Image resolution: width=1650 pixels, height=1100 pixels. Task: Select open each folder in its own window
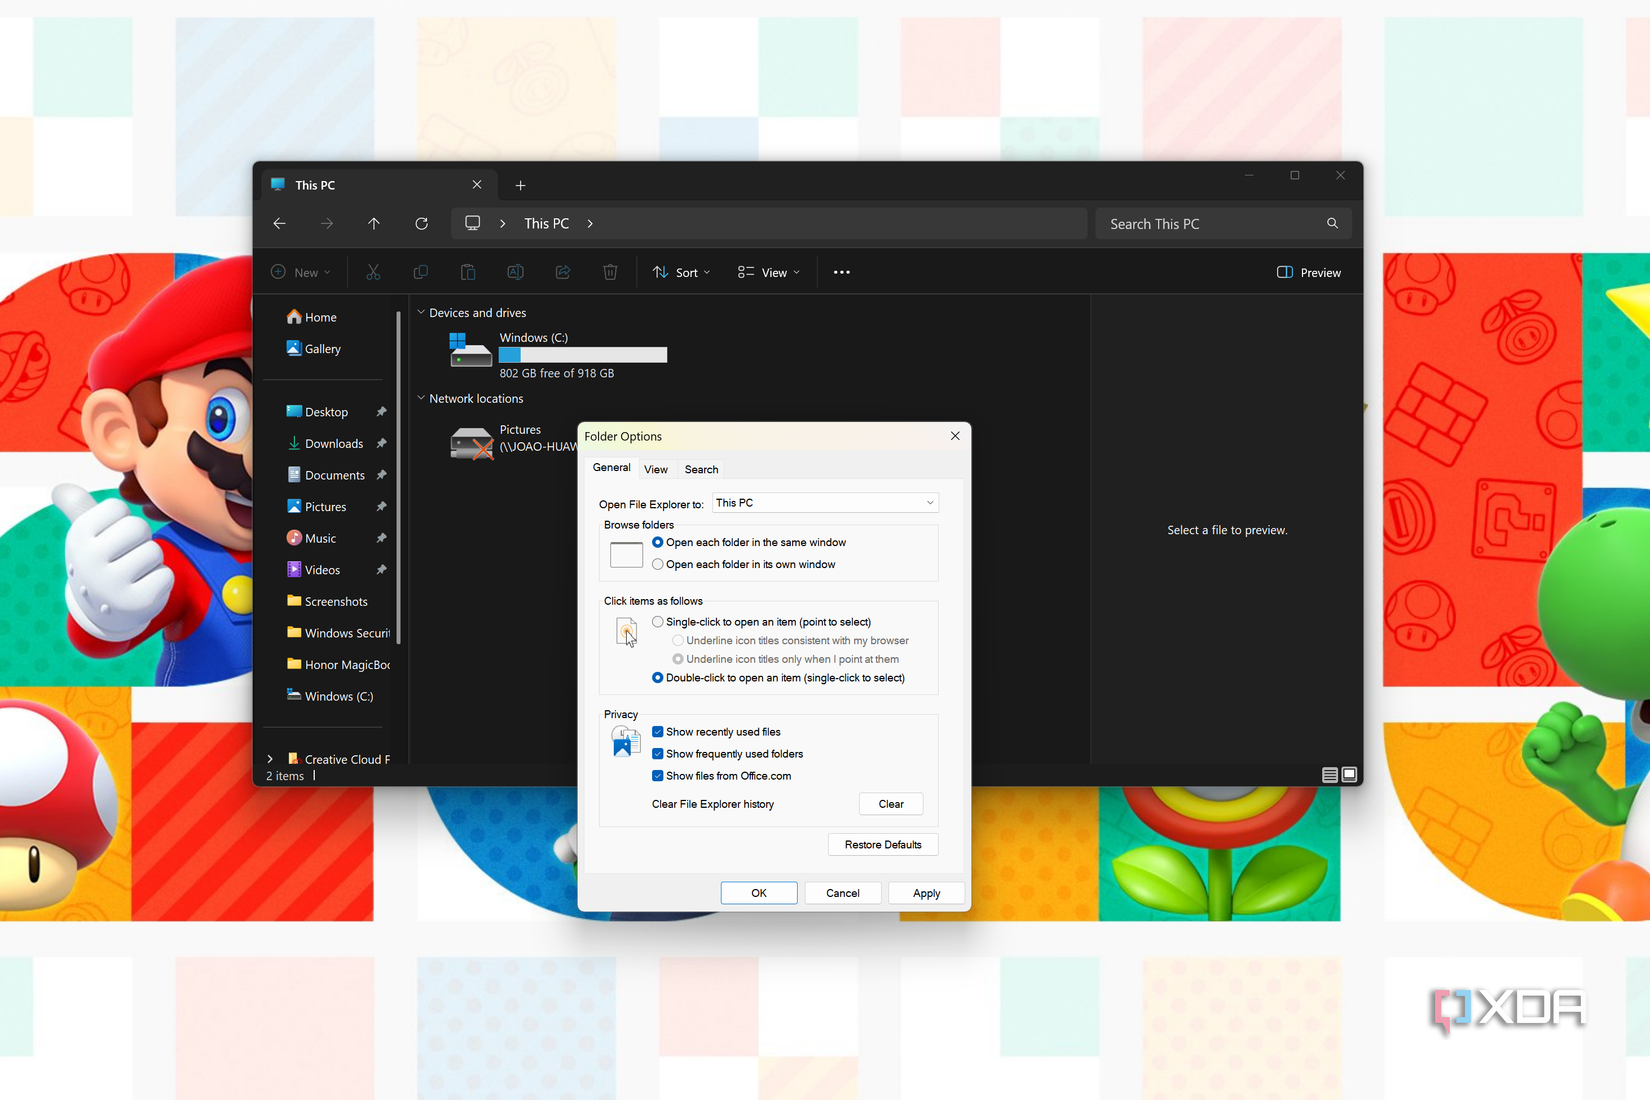[657, 564]
